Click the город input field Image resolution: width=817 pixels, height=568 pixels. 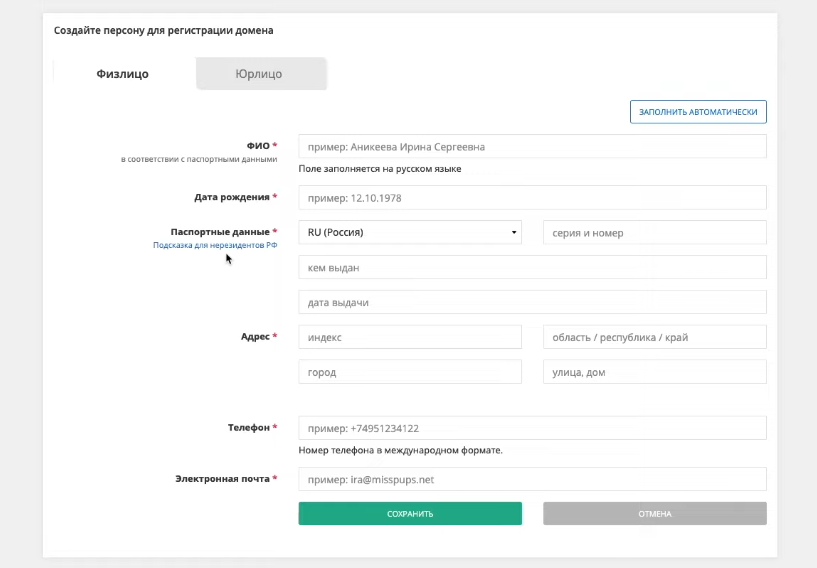click(x=410, y=372)
